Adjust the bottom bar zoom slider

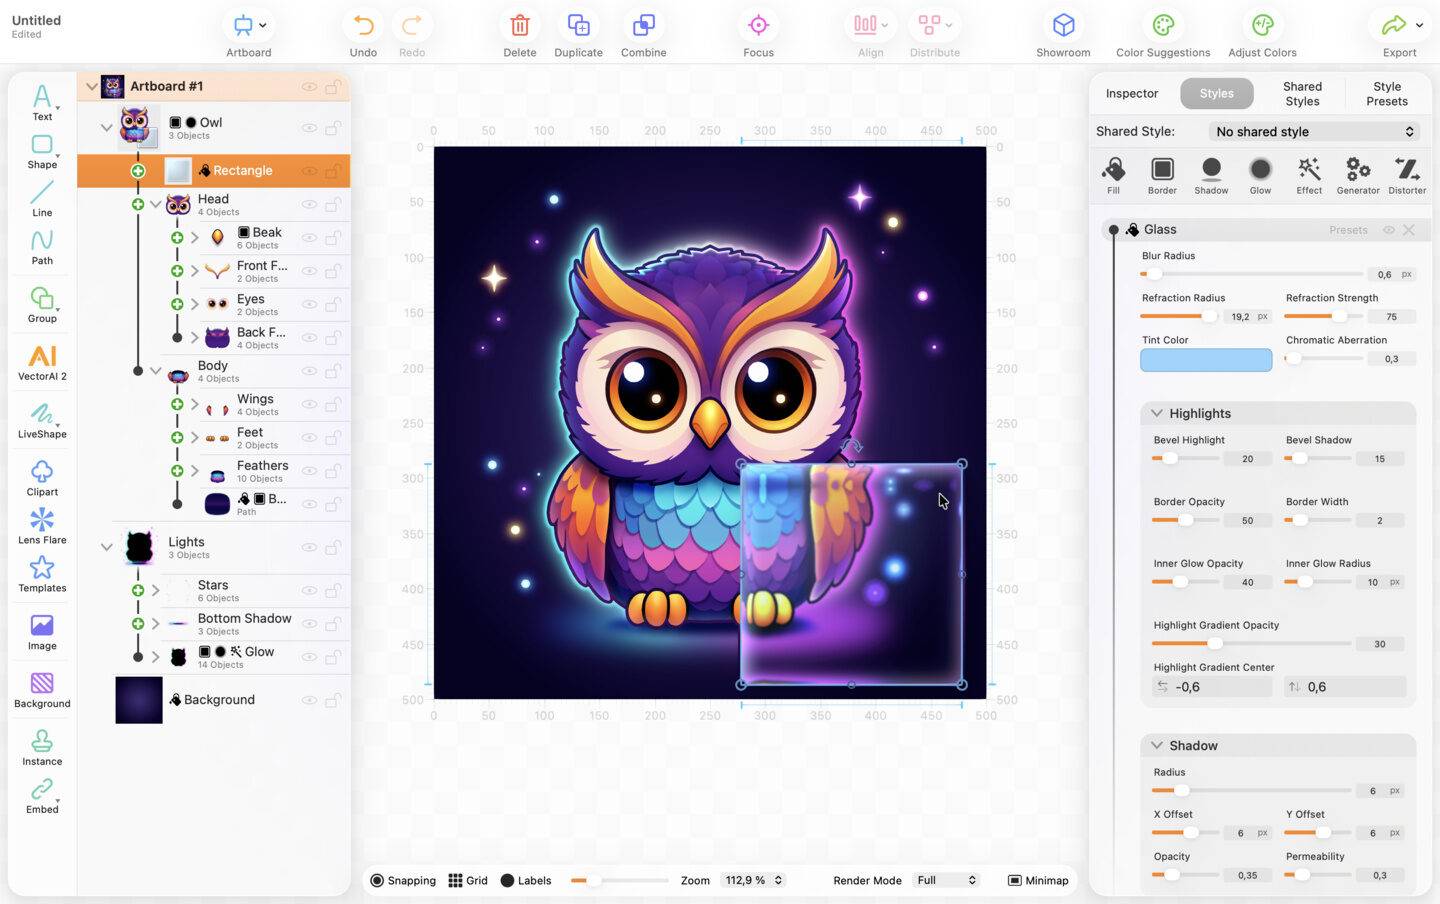[x=619, y=880]
